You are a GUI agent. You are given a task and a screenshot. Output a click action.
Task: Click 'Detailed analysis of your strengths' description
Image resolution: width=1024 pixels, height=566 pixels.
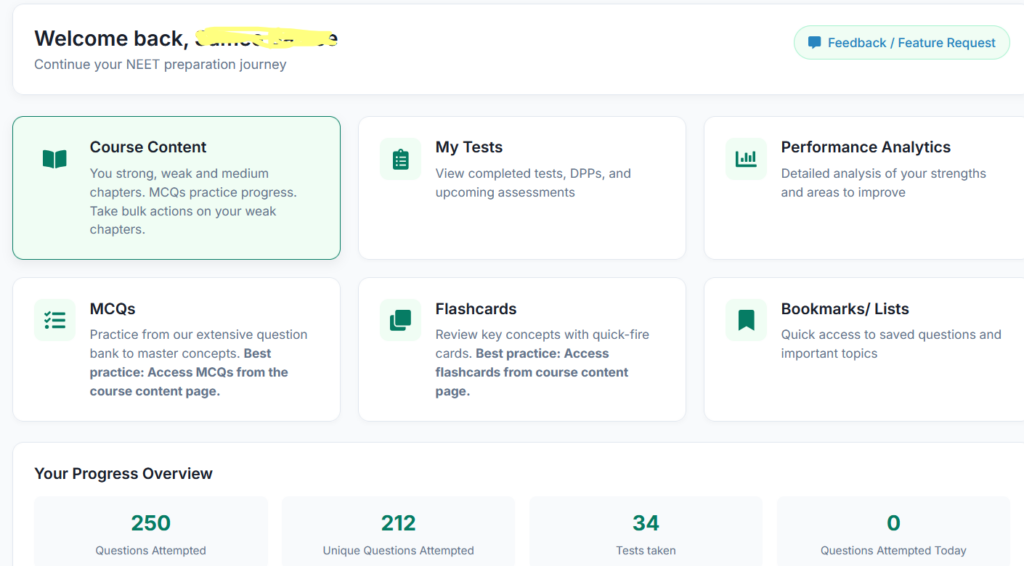(x=884, y=183)
